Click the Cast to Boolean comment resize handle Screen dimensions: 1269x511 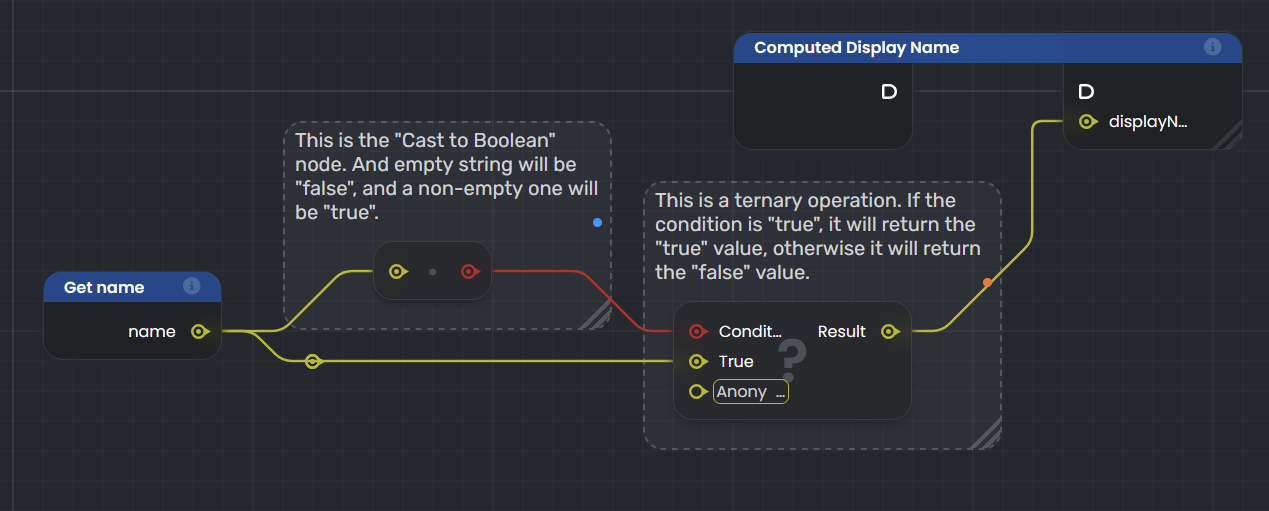(x=598, y=317)
